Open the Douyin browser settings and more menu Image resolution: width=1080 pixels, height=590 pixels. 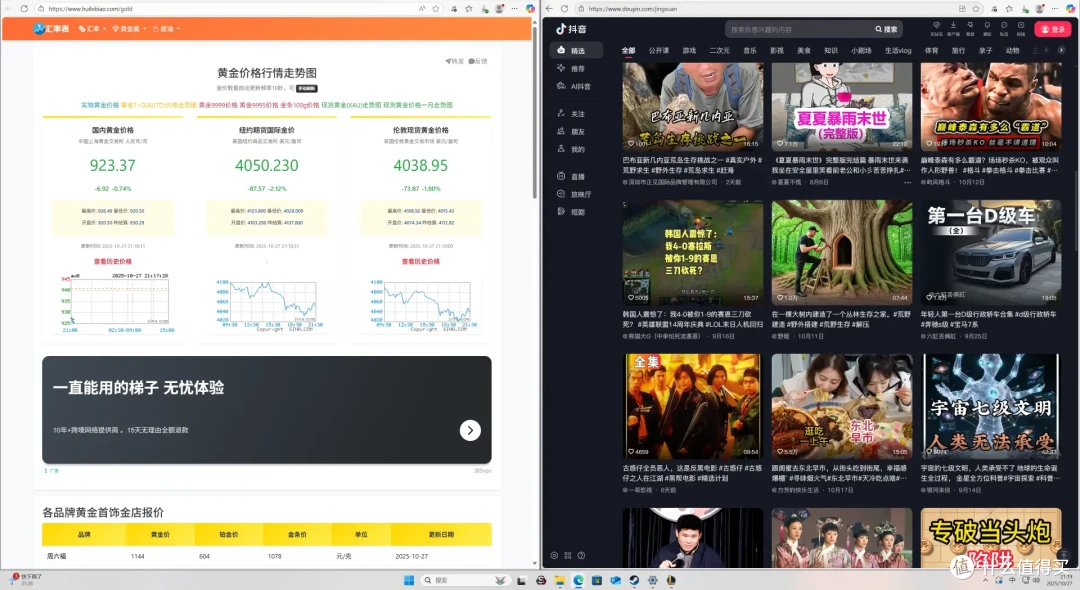(x=1055, y=9)
